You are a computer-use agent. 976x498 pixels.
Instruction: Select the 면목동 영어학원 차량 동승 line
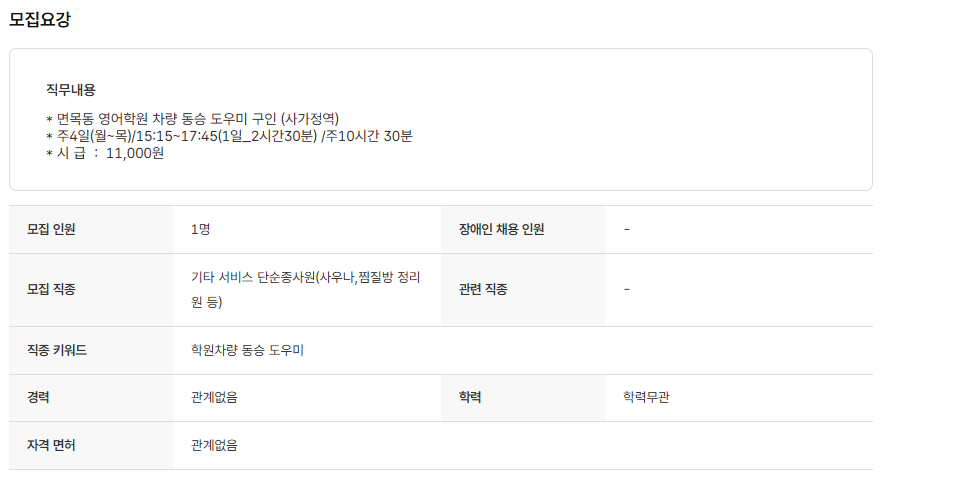point(198,118)
